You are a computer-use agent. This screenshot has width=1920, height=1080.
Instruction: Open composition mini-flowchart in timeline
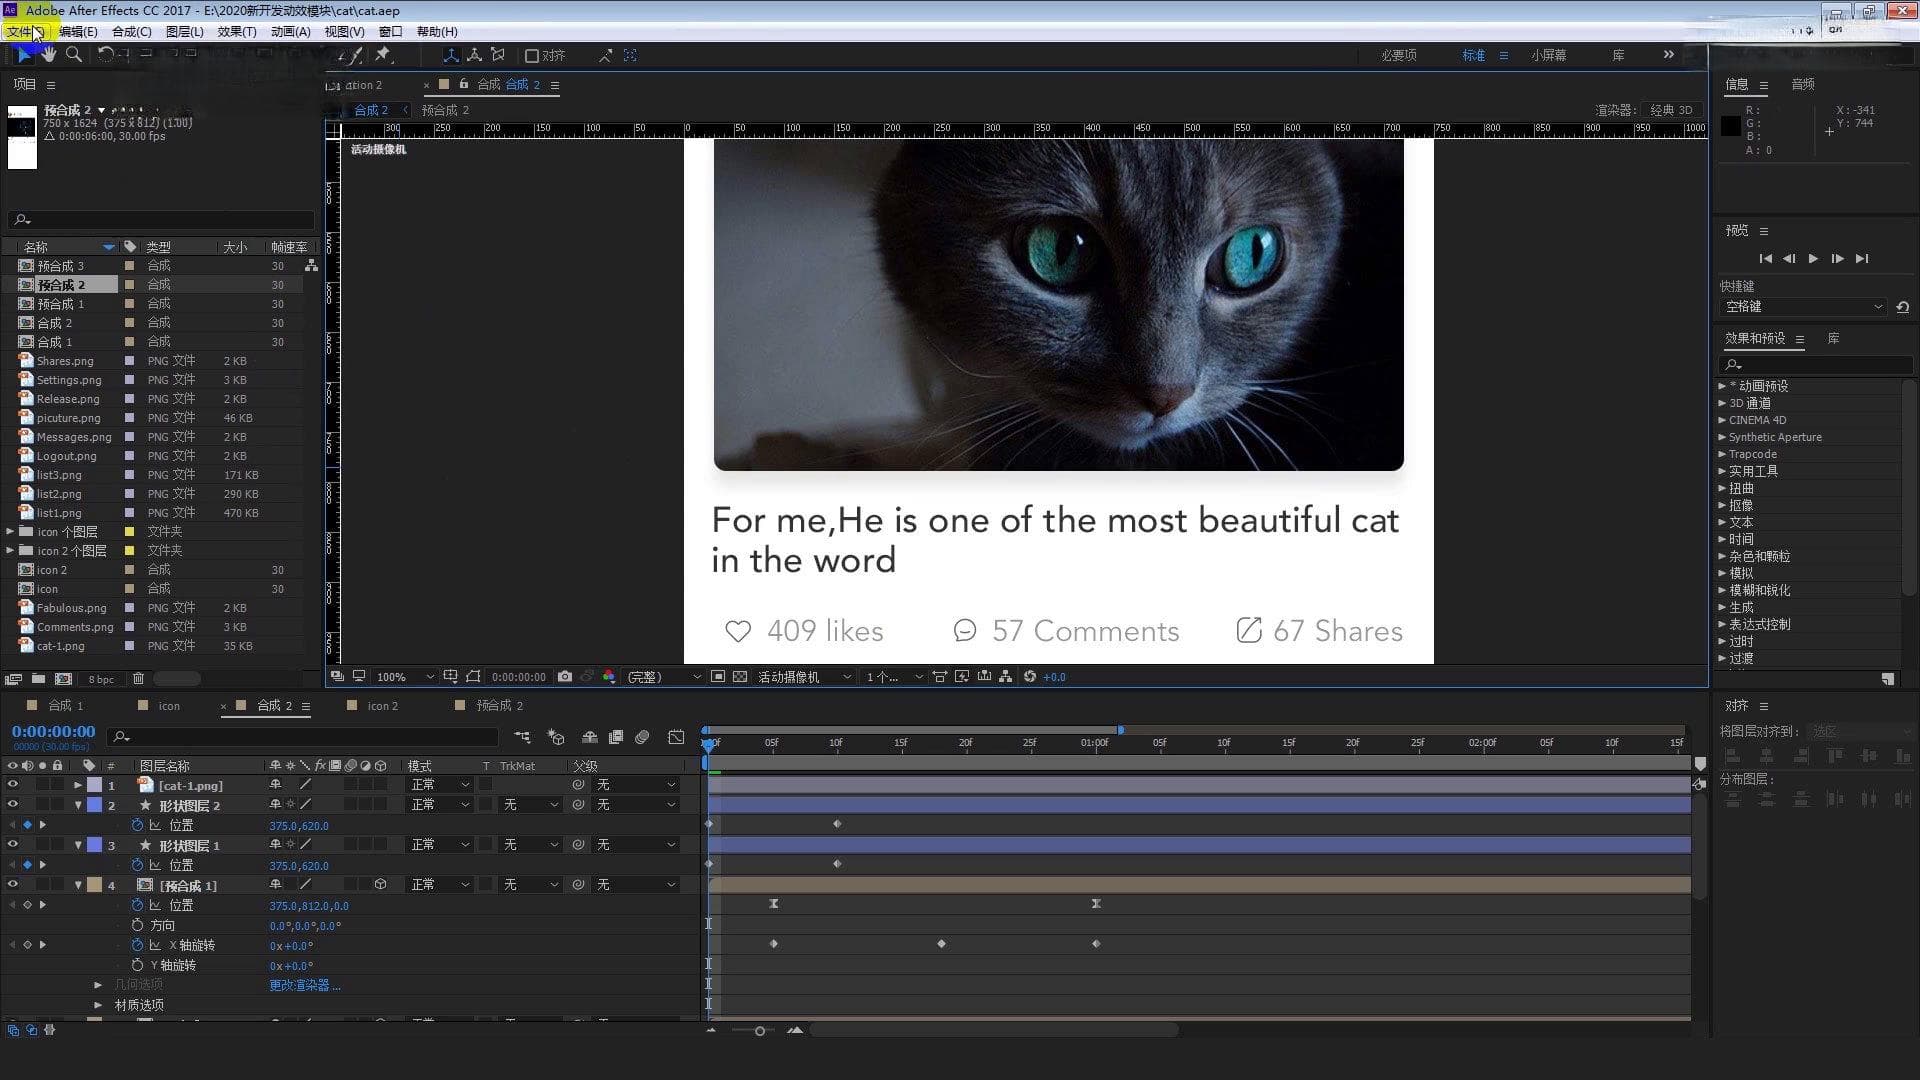[522, 737]
